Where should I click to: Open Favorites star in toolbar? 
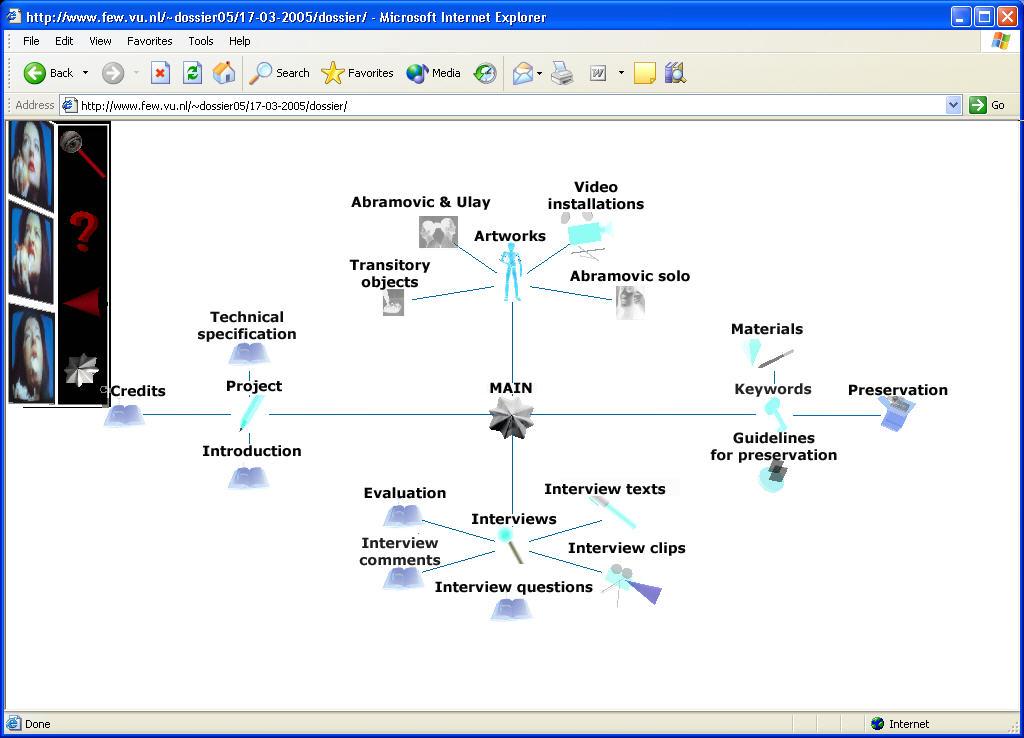tap(357, 73)
